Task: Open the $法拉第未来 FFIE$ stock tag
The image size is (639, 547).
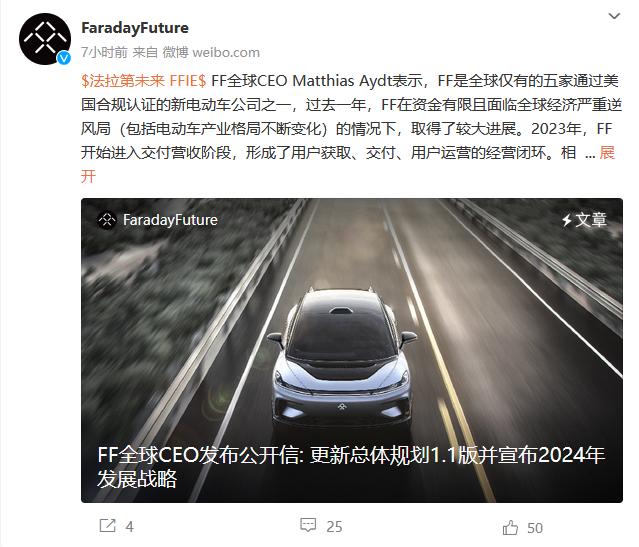Action: 143,81
